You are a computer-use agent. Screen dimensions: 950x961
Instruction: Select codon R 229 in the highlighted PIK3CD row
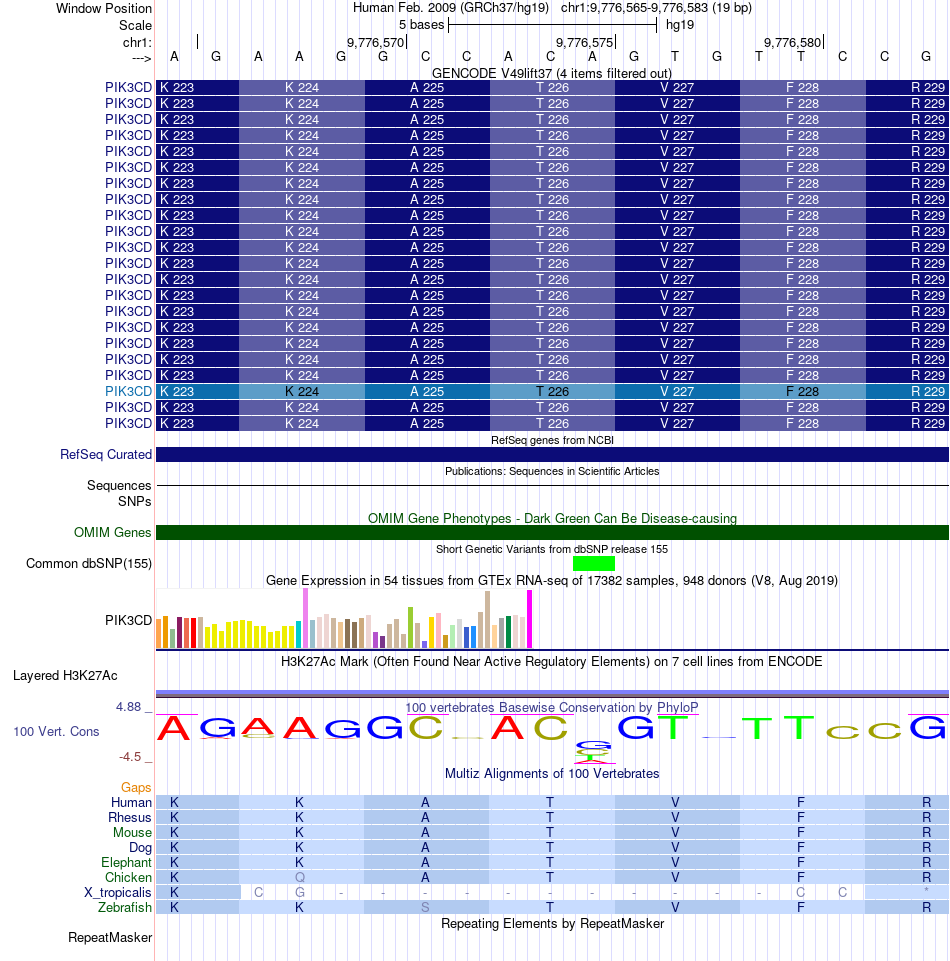(907, 391)
